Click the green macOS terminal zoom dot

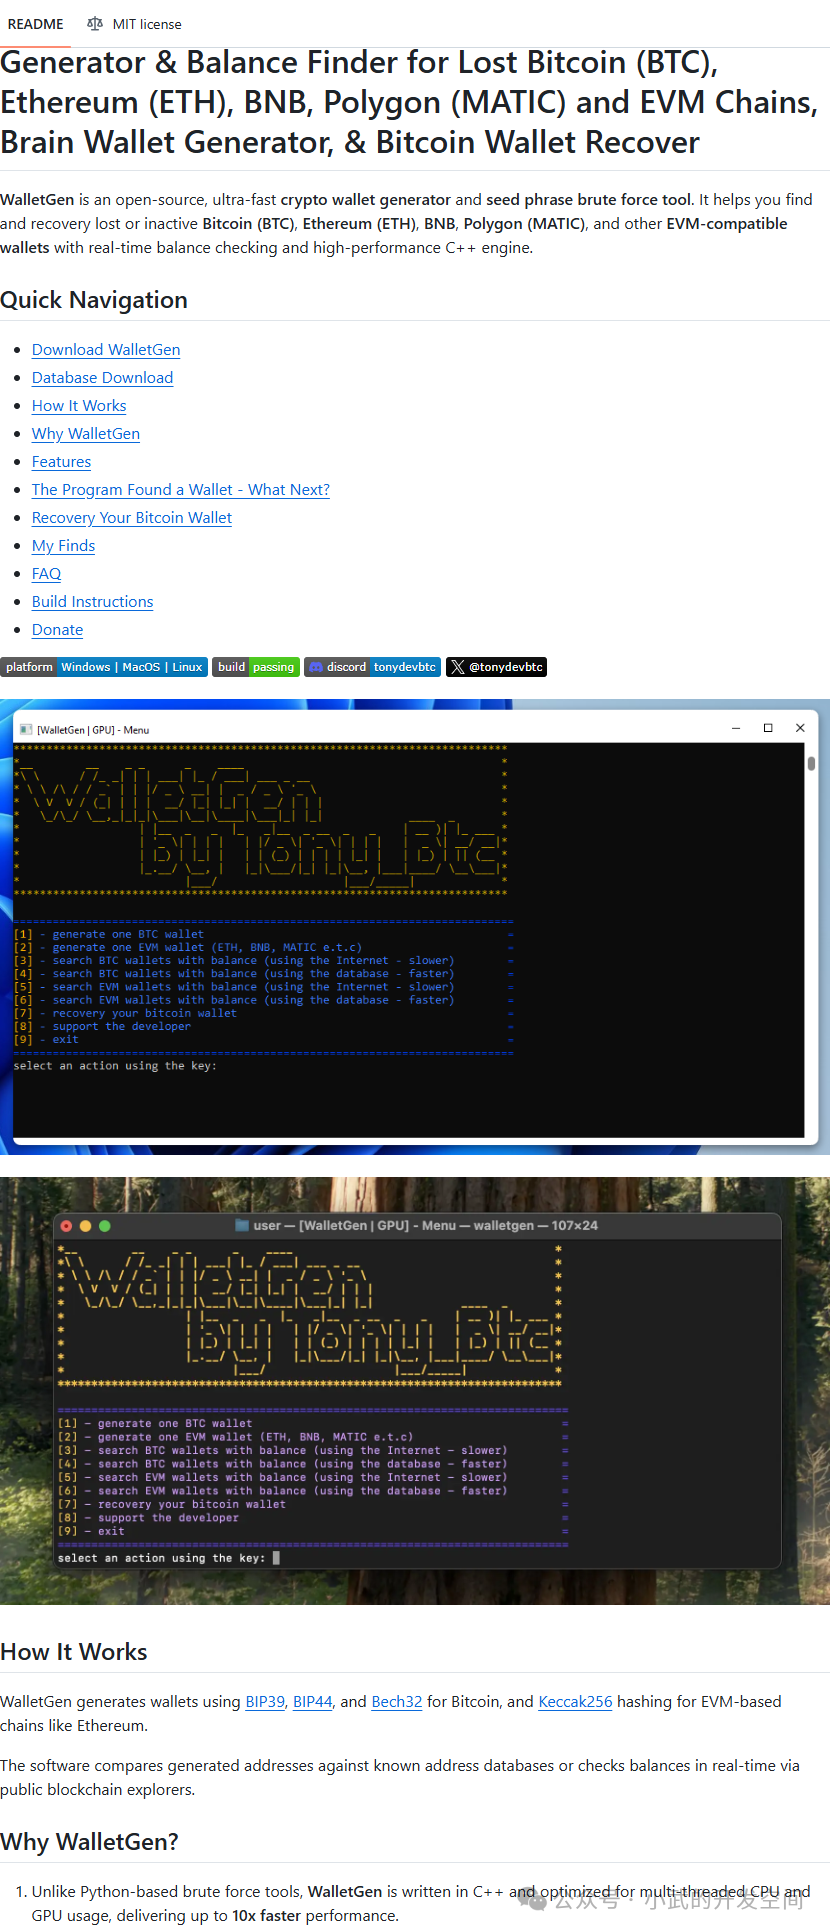105,1226
